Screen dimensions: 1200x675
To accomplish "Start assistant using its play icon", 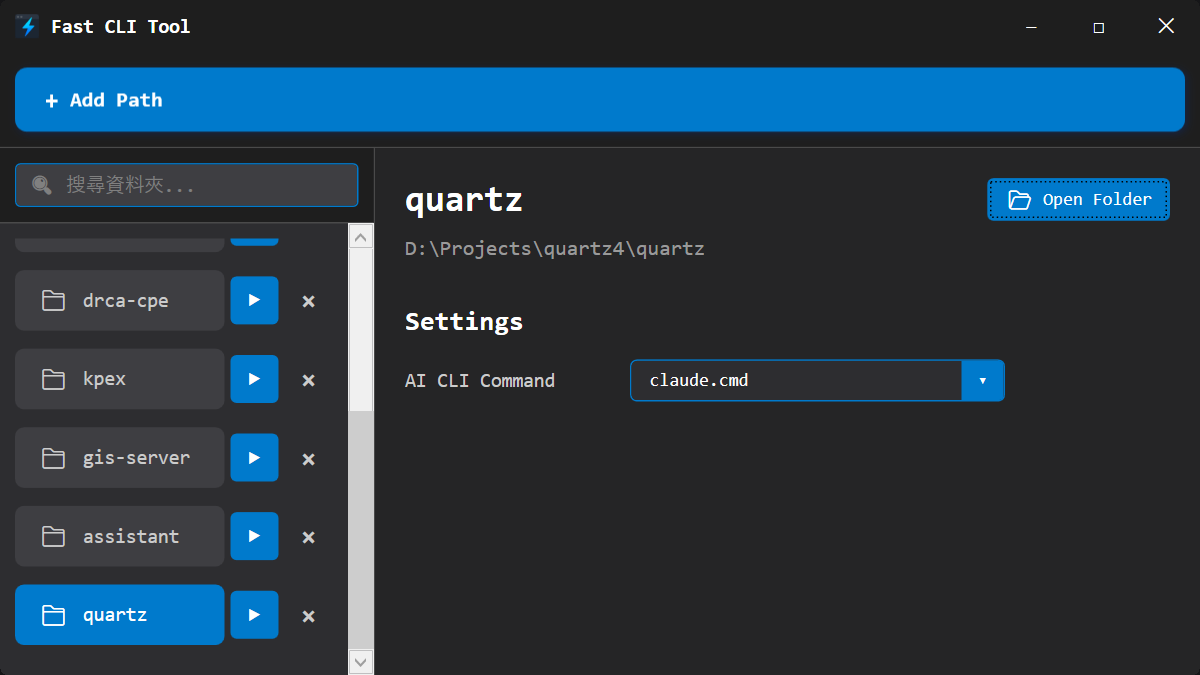I will point(254,536).
